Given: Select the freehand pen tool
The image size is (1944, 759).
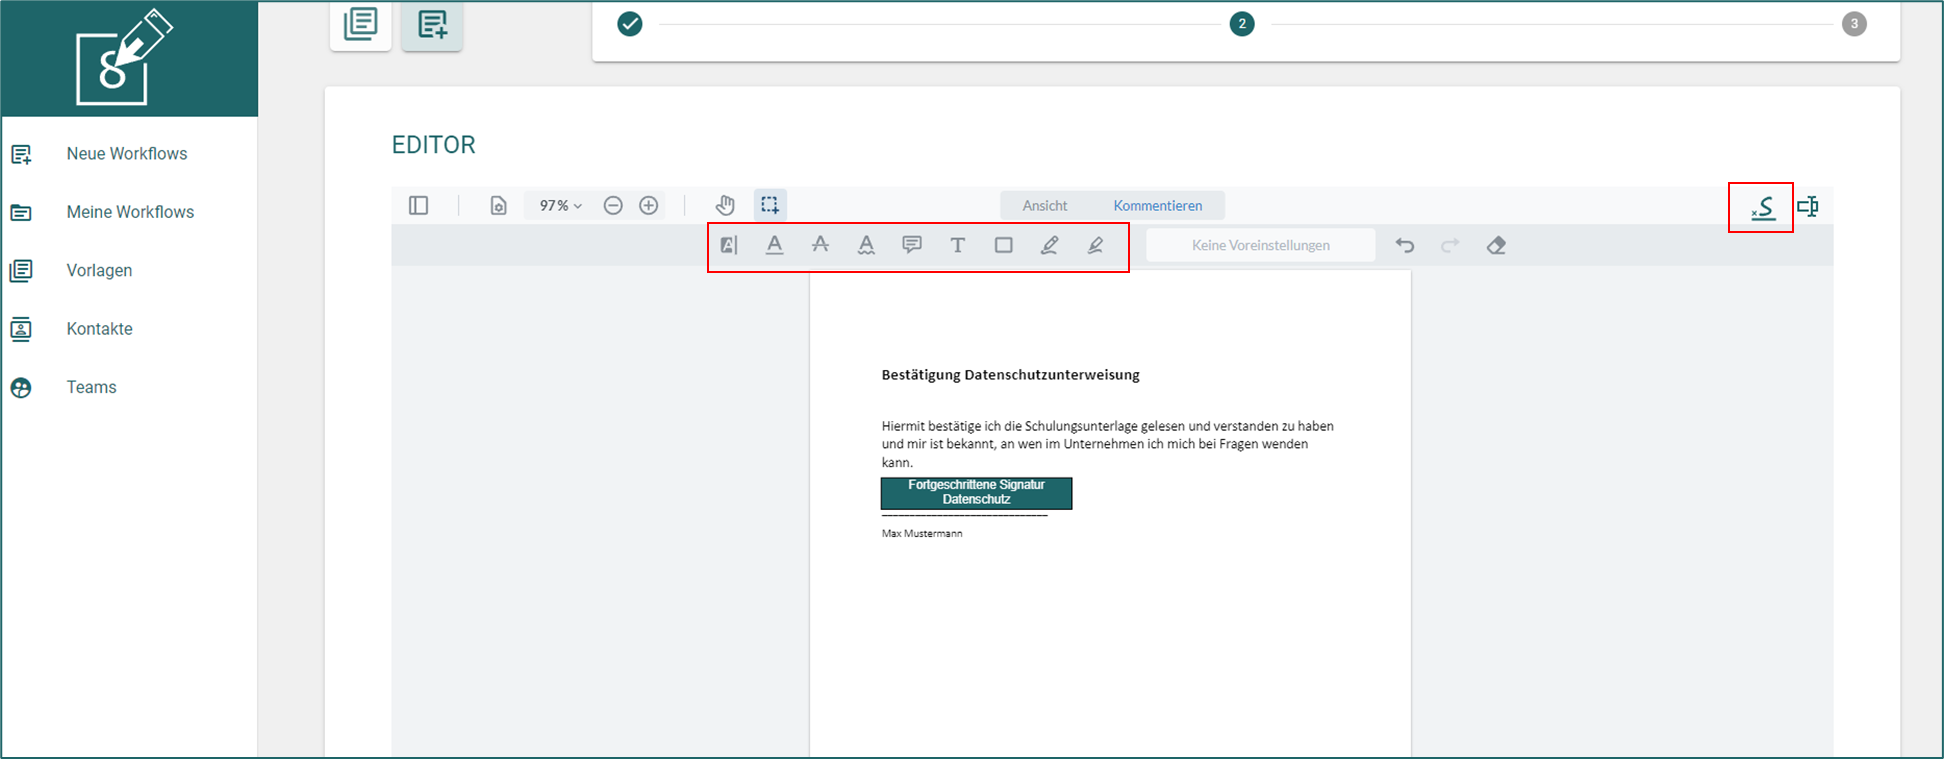Looking at the screenshot, I should 1049,245.
